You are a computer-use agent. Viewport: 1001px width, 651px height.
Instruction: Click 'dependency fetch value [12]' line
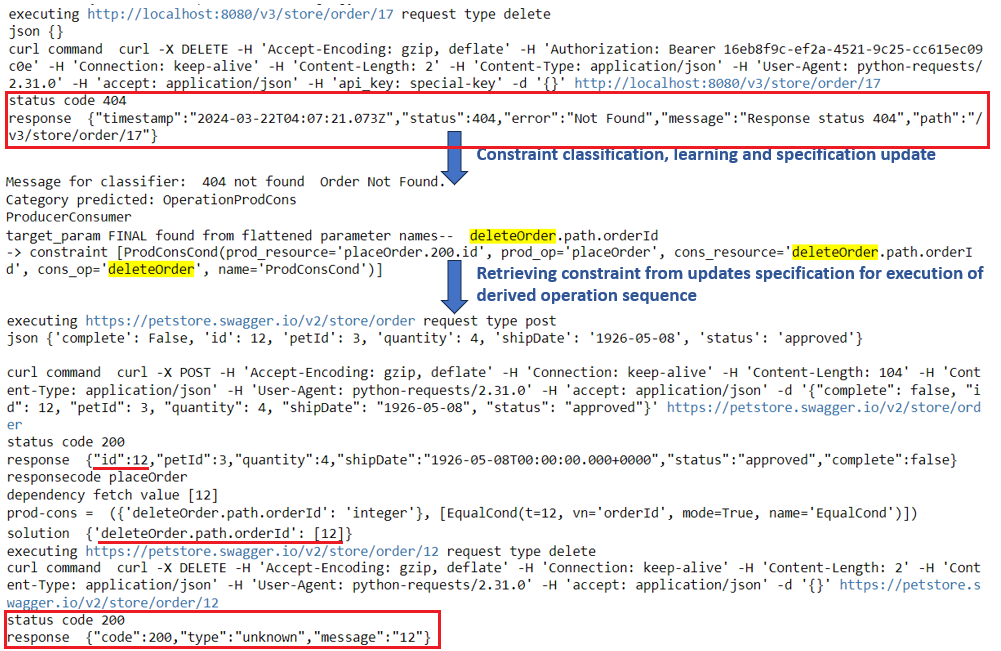[x=112, y=495]
